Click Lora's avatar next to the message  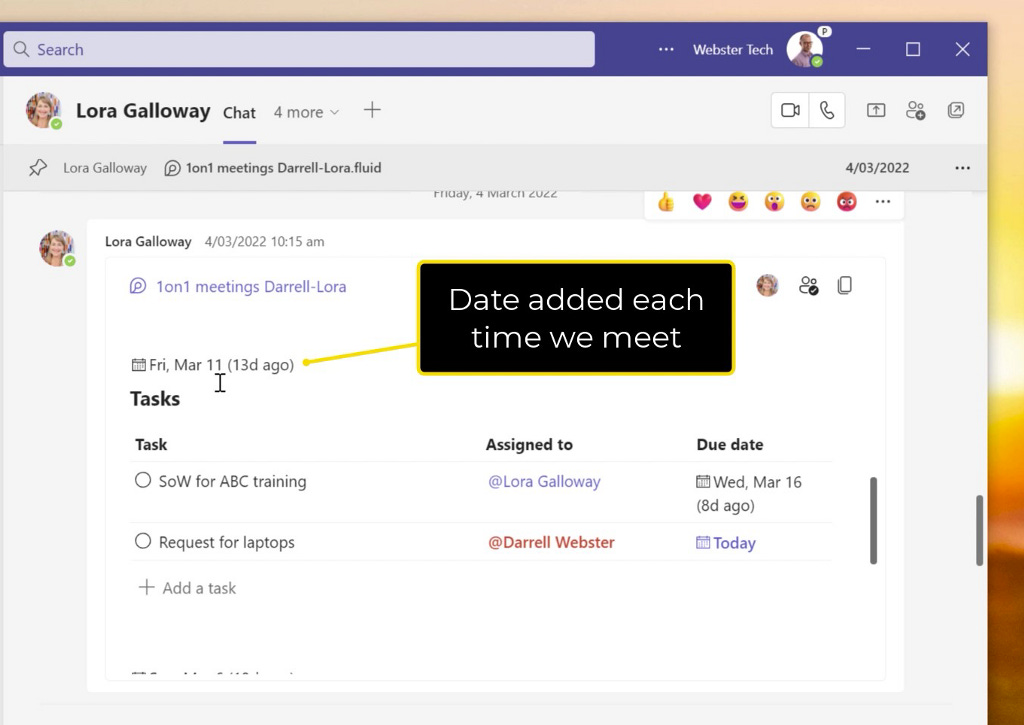57,248
